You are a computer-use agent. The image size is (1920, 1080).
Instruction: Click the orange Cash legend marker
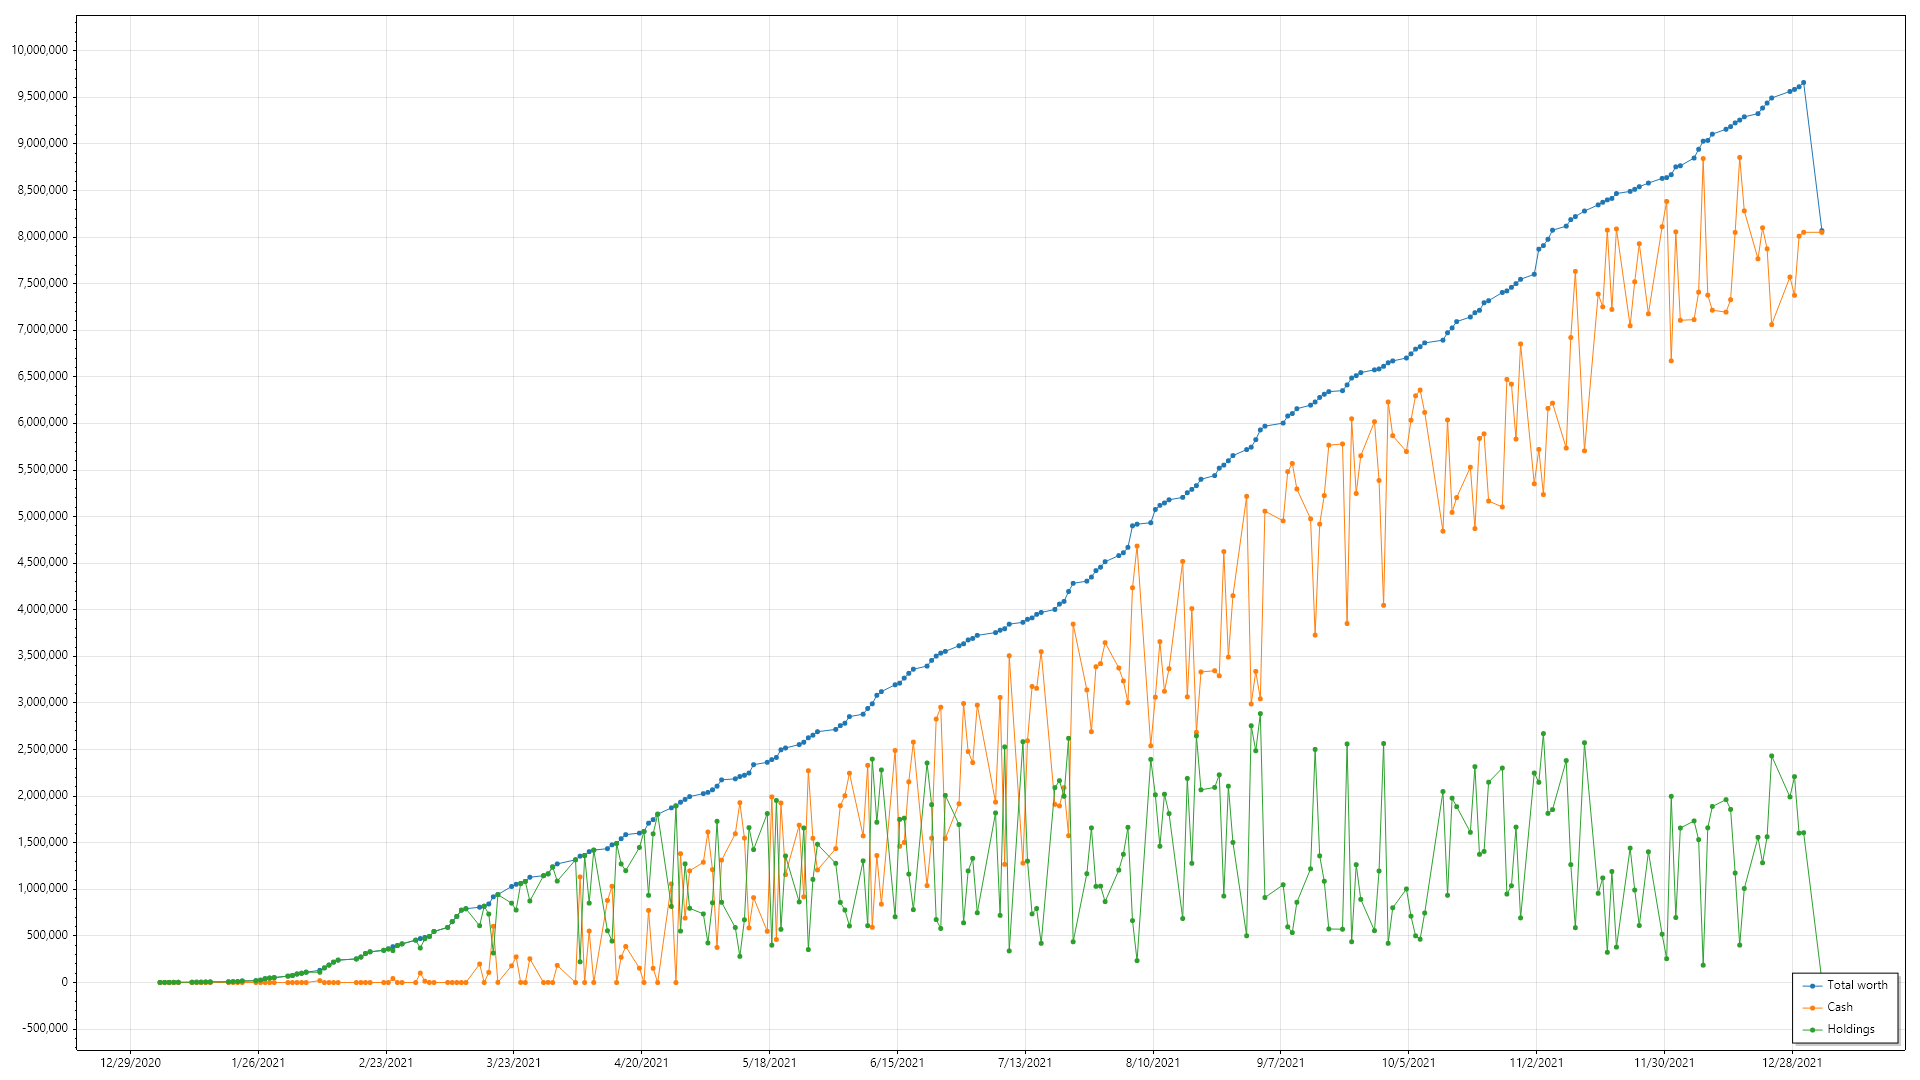tap(1813, 1008)
